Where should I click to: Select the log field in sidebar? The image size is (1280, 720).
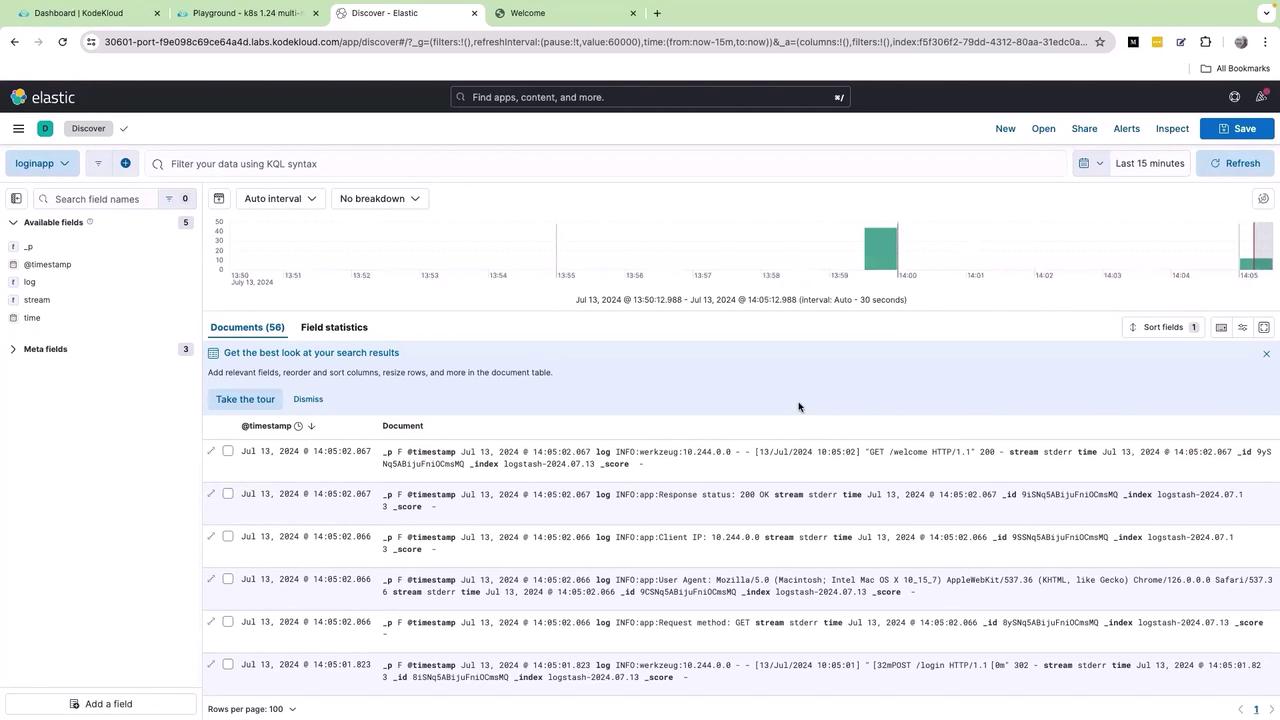point(30,282)
